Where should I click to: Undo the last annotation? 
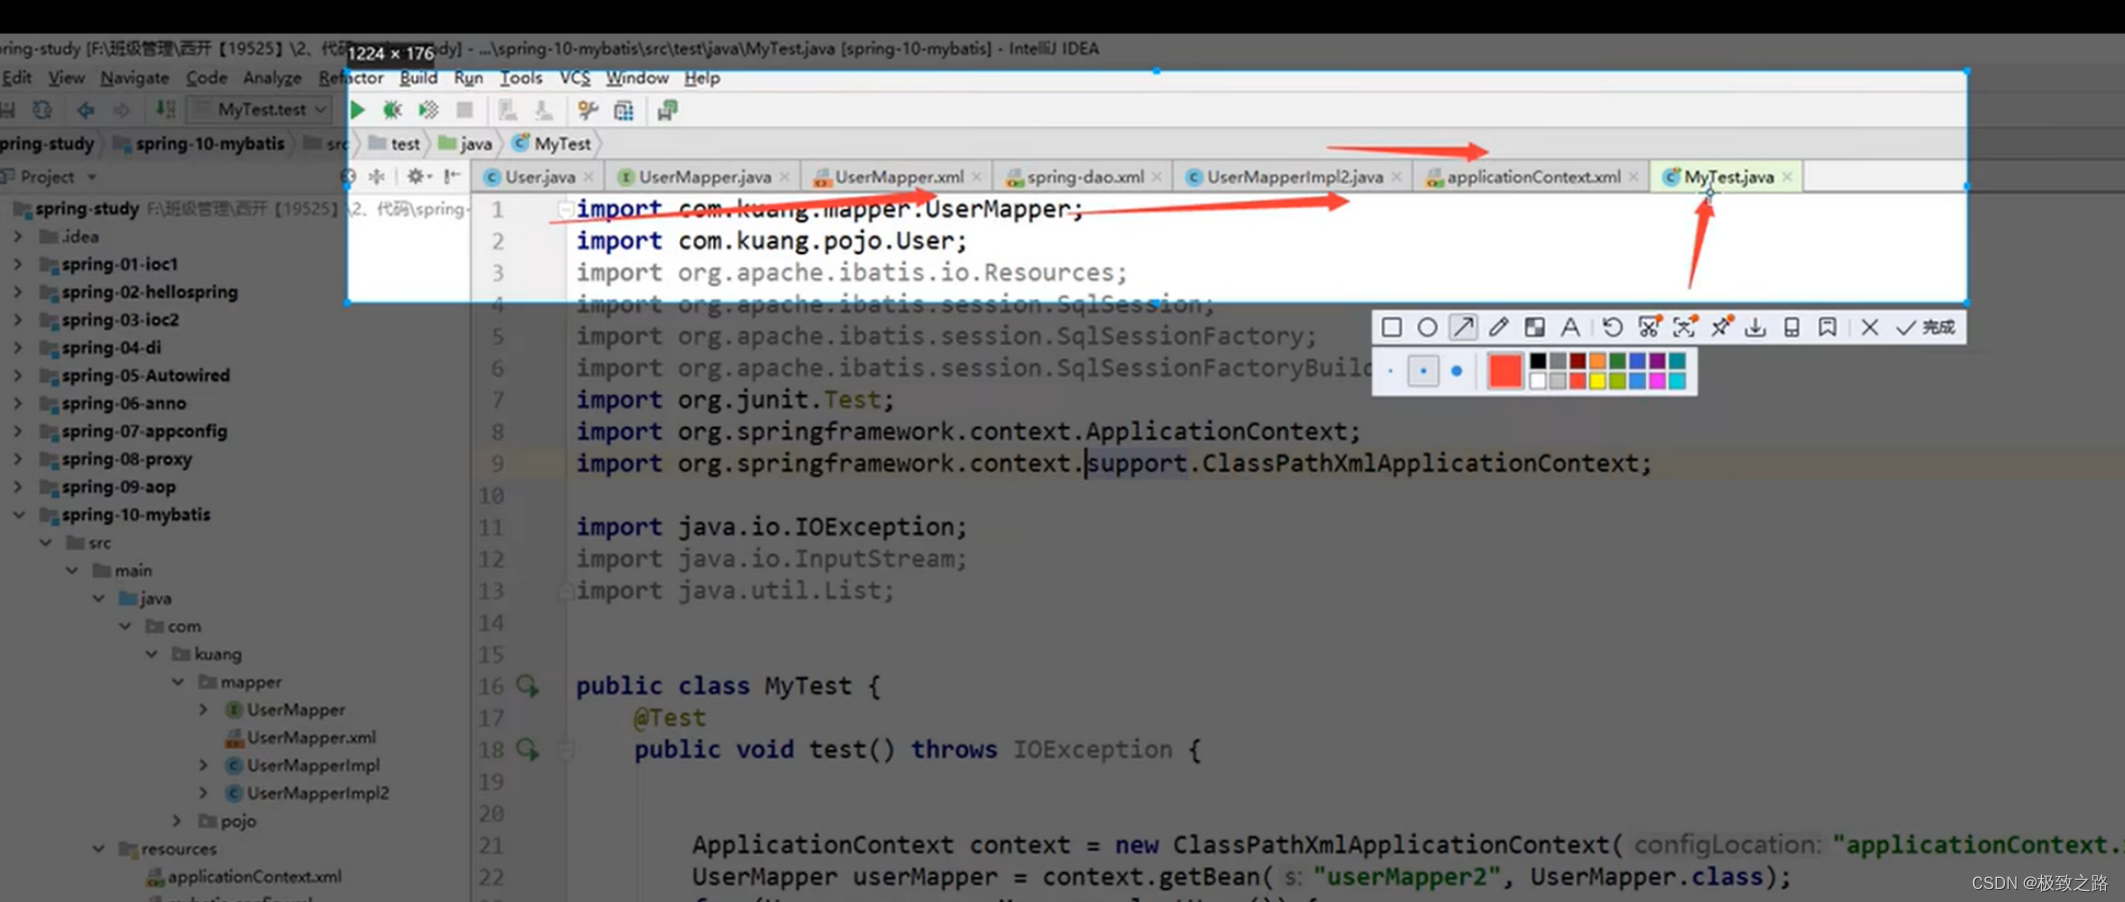click(1612, 327)
